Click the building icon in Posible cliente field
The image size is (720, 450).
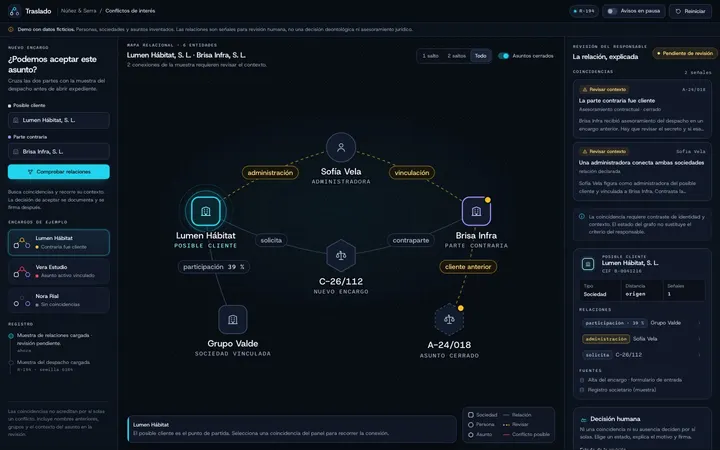[x=16, y=120]
